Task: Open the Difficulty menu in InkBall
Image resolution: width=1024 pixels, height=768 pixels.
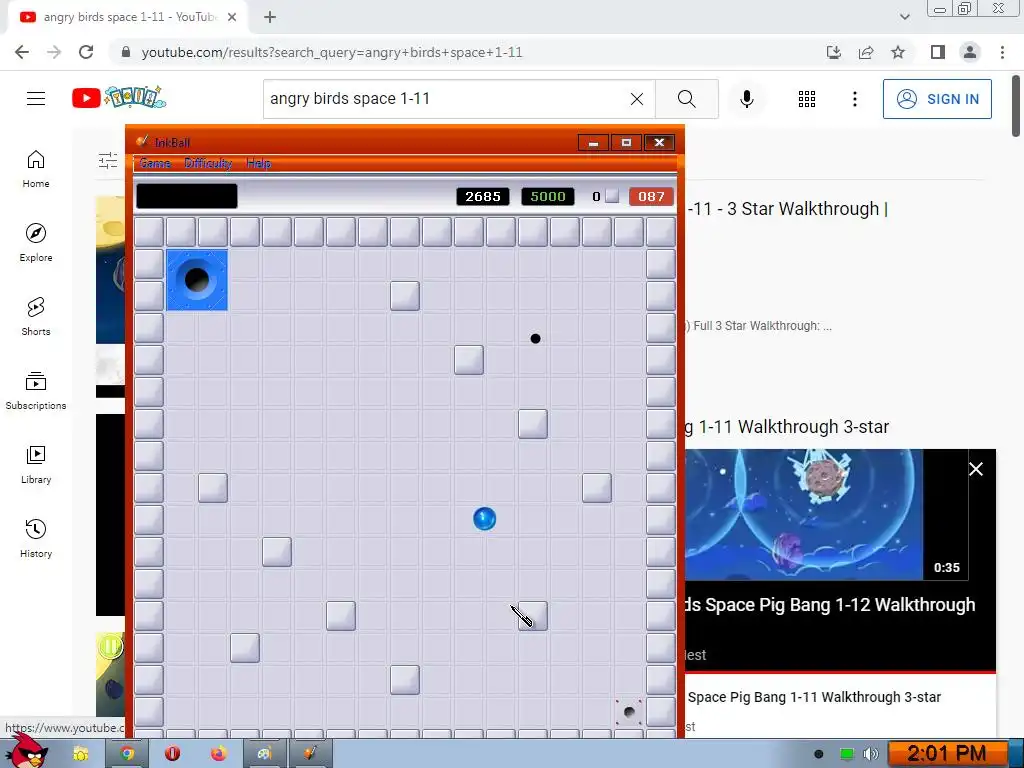Action: pyautogui.click(x=208, y=163)
